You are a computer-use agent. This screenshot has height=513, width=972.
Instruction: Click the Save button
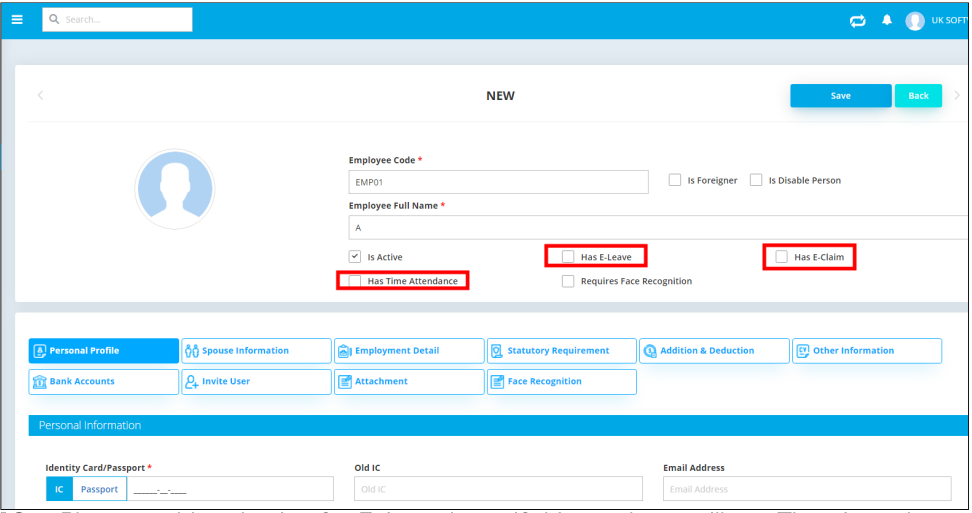840,95
